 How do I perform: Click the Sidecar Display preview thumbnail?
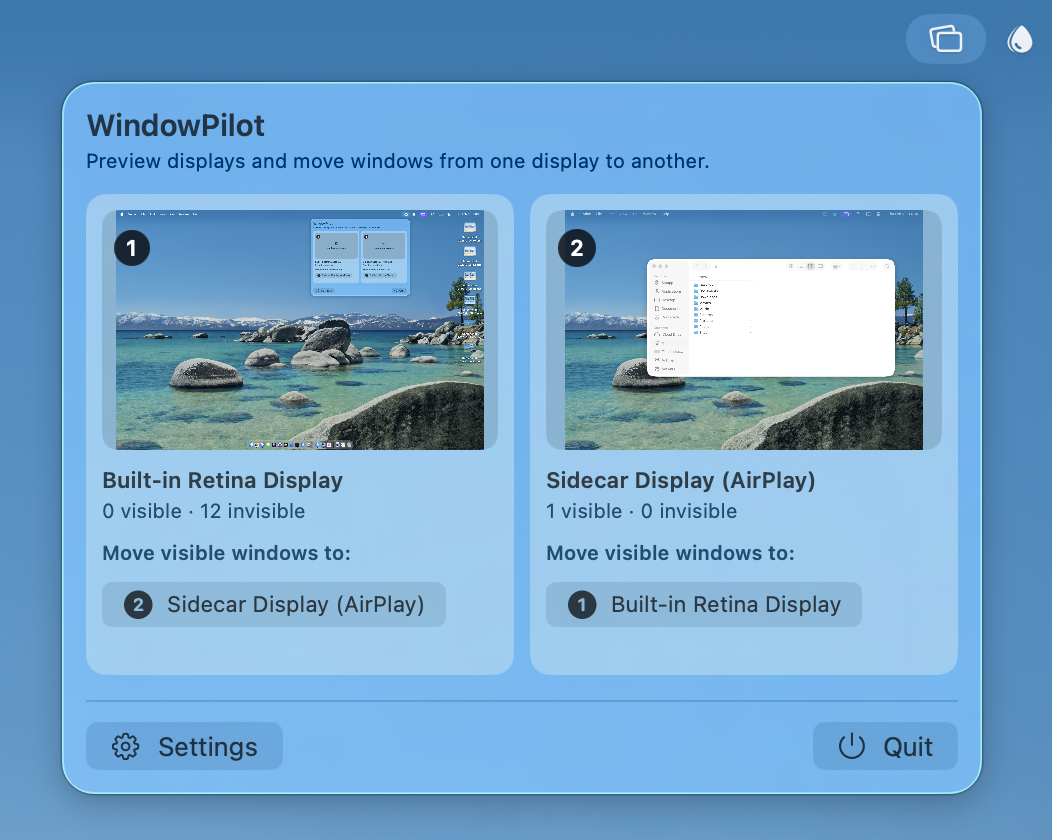point(744,330)
